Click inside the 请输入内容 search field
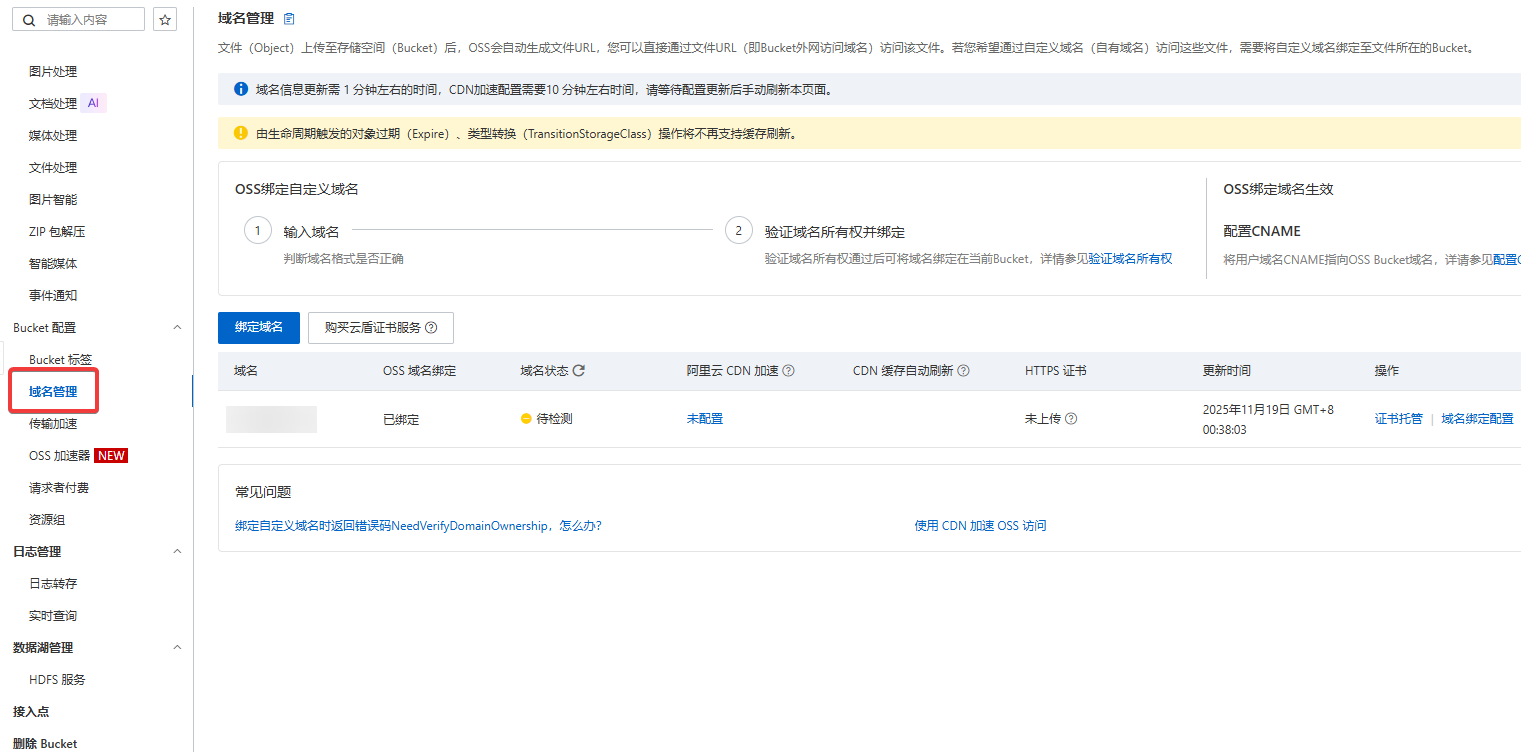 coord(85,19)
